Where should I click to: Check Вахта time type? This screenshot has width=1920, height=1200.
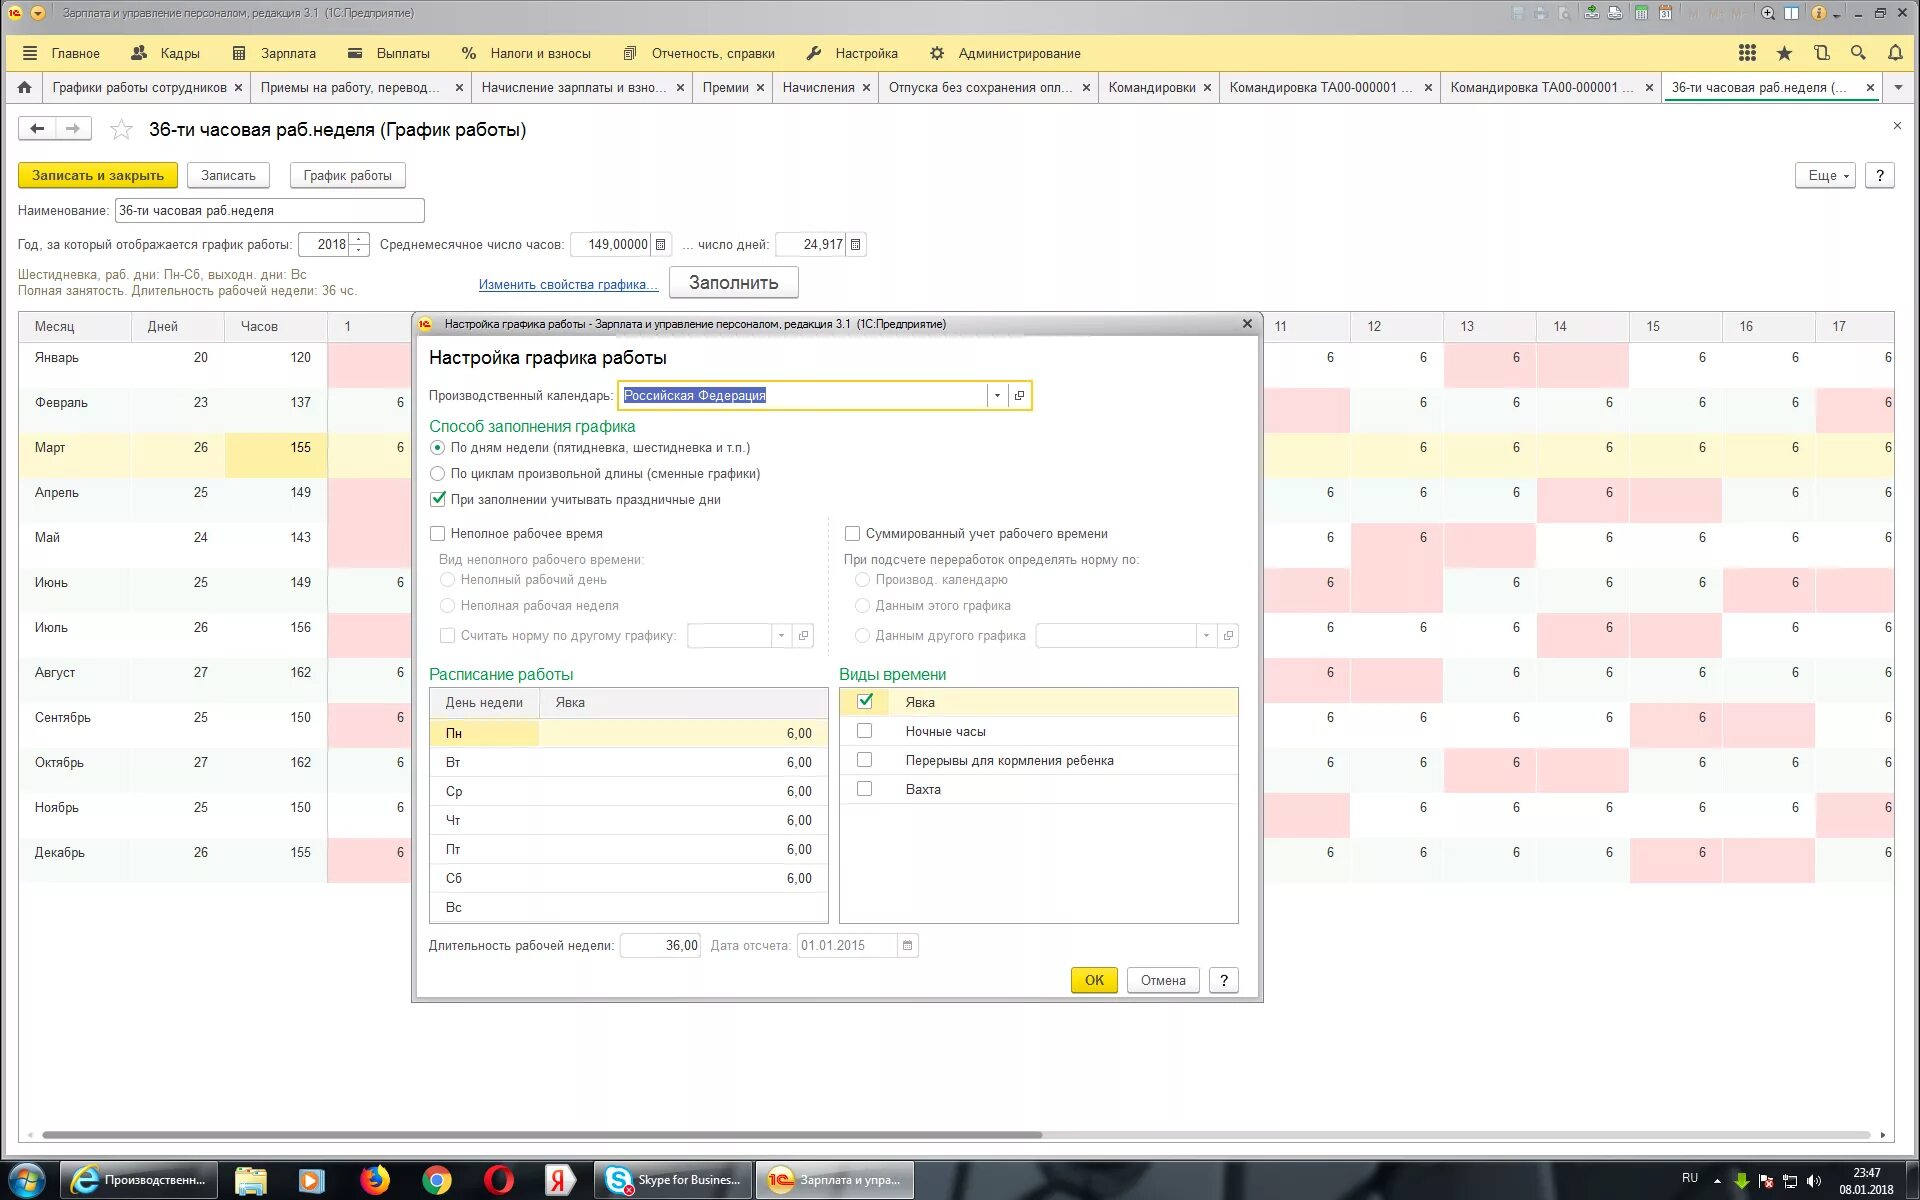pyautogui.click(x=865, y=789)
